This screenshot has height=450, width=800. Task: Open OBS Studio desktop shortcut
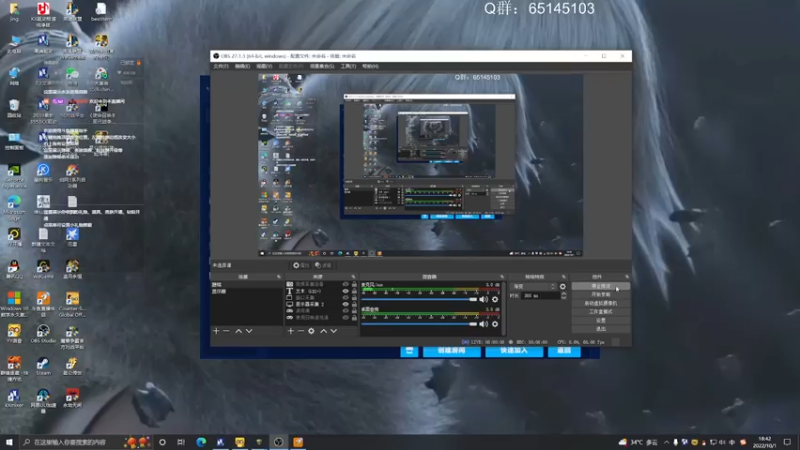click(43, 334)
